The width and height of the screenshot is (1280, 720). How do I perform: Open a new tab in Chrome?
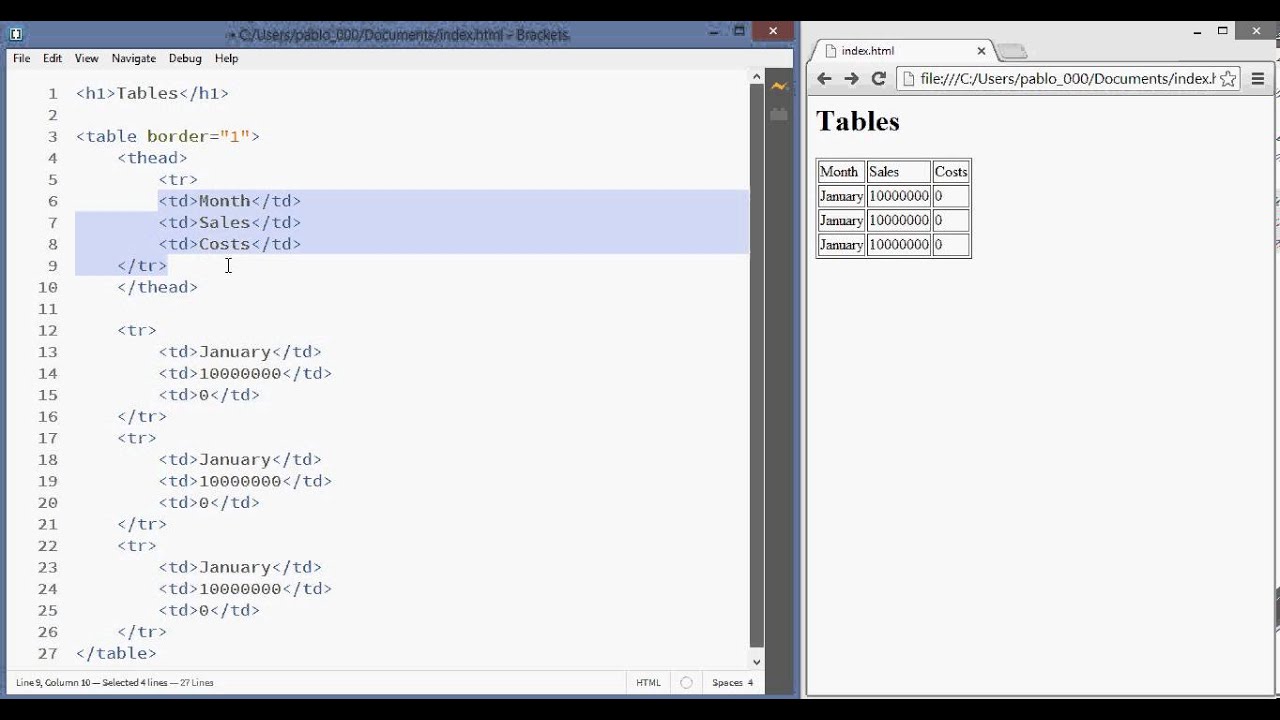coord(1012,51)
